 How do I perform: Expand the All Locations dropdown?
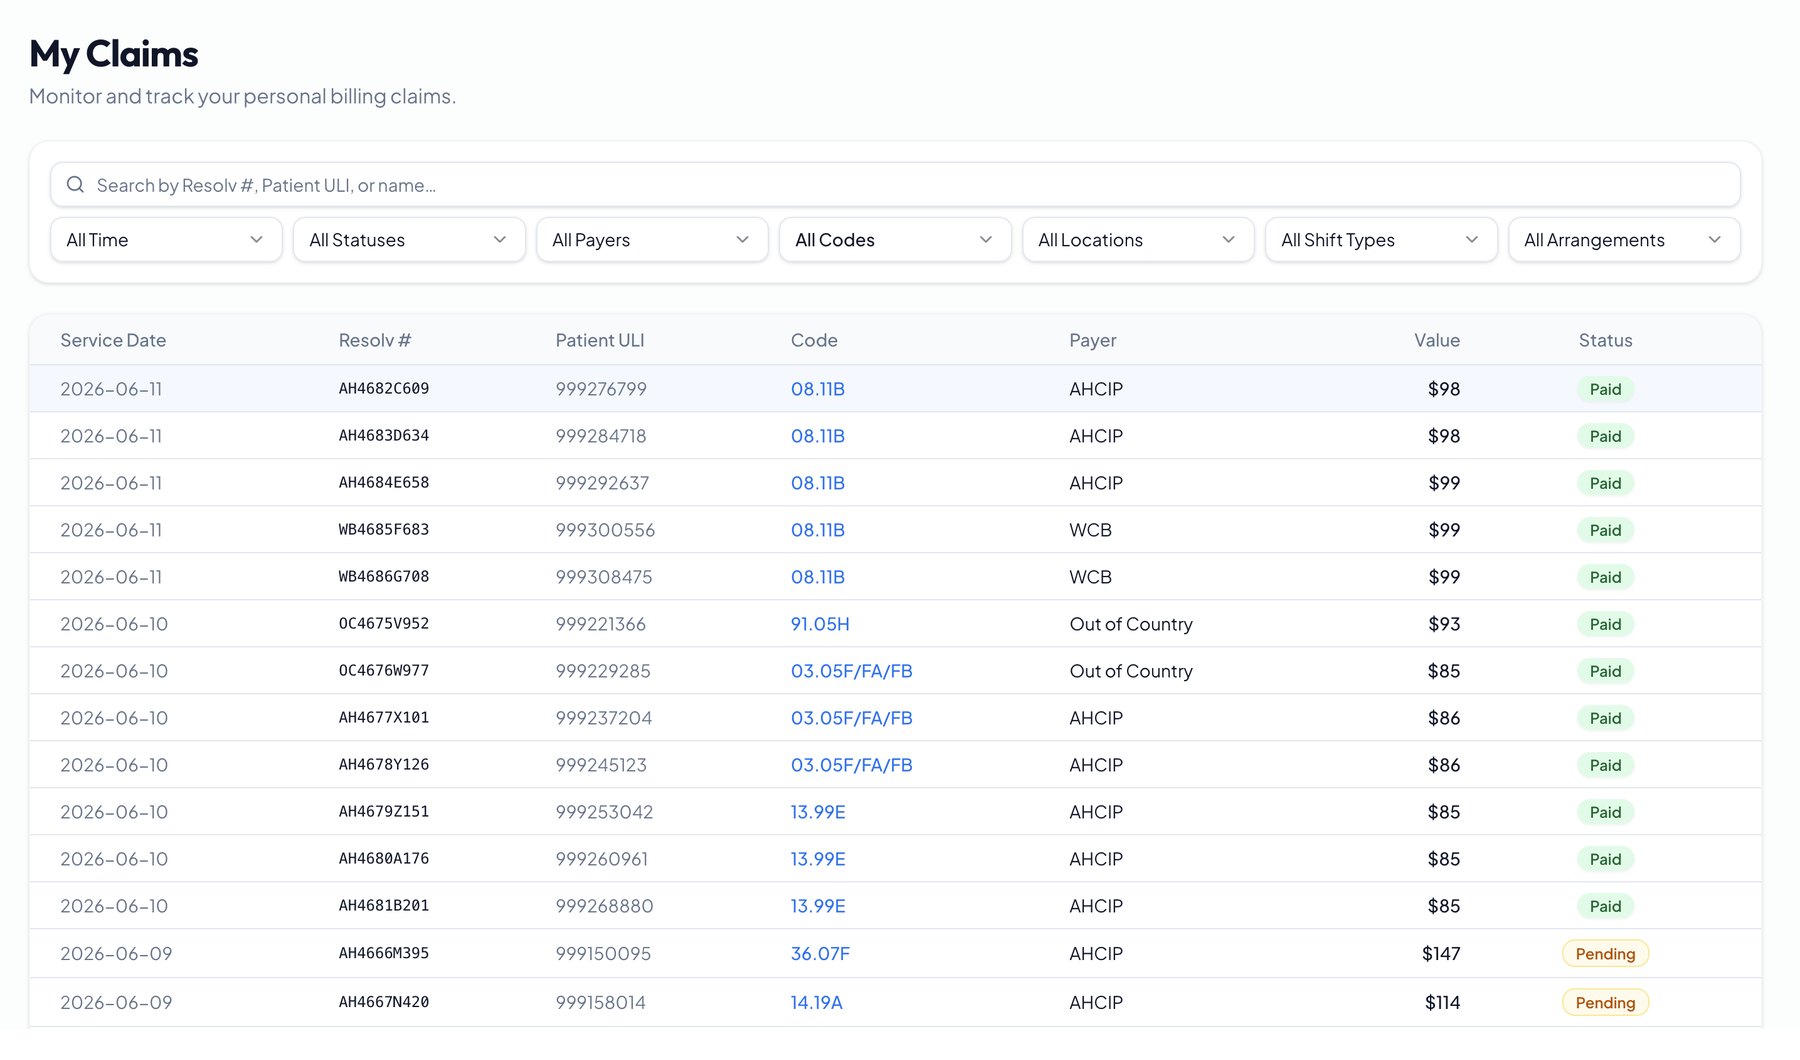coord(1138,240)
